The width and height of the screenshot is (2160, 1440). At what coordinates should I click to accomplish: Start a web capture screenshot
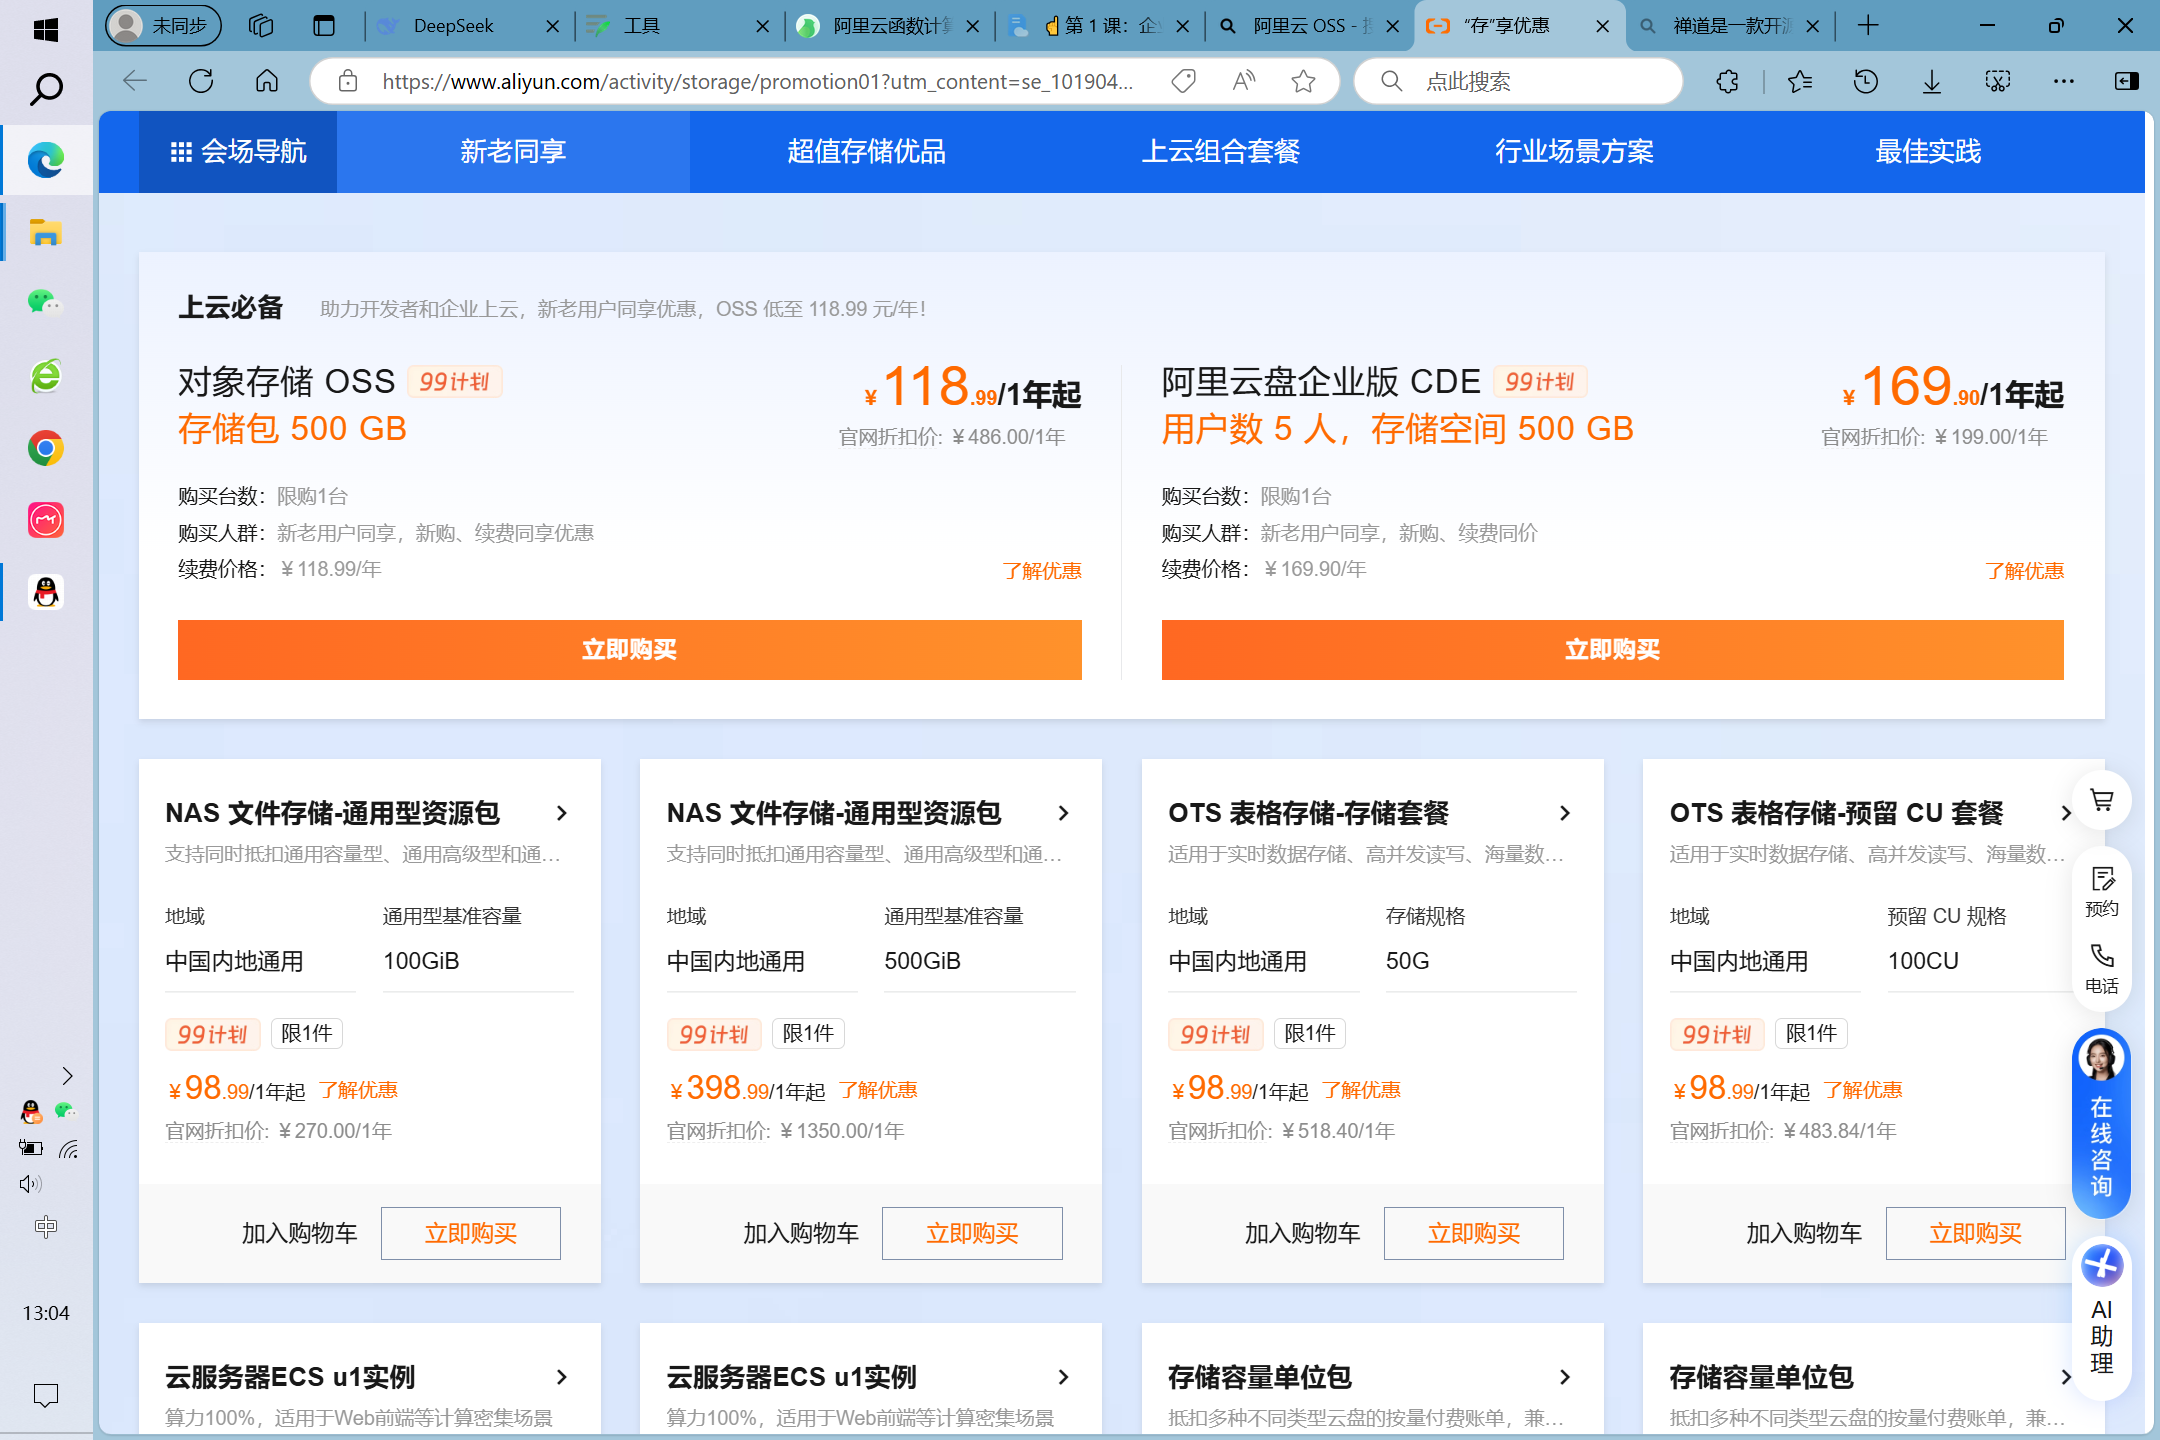1998,81
